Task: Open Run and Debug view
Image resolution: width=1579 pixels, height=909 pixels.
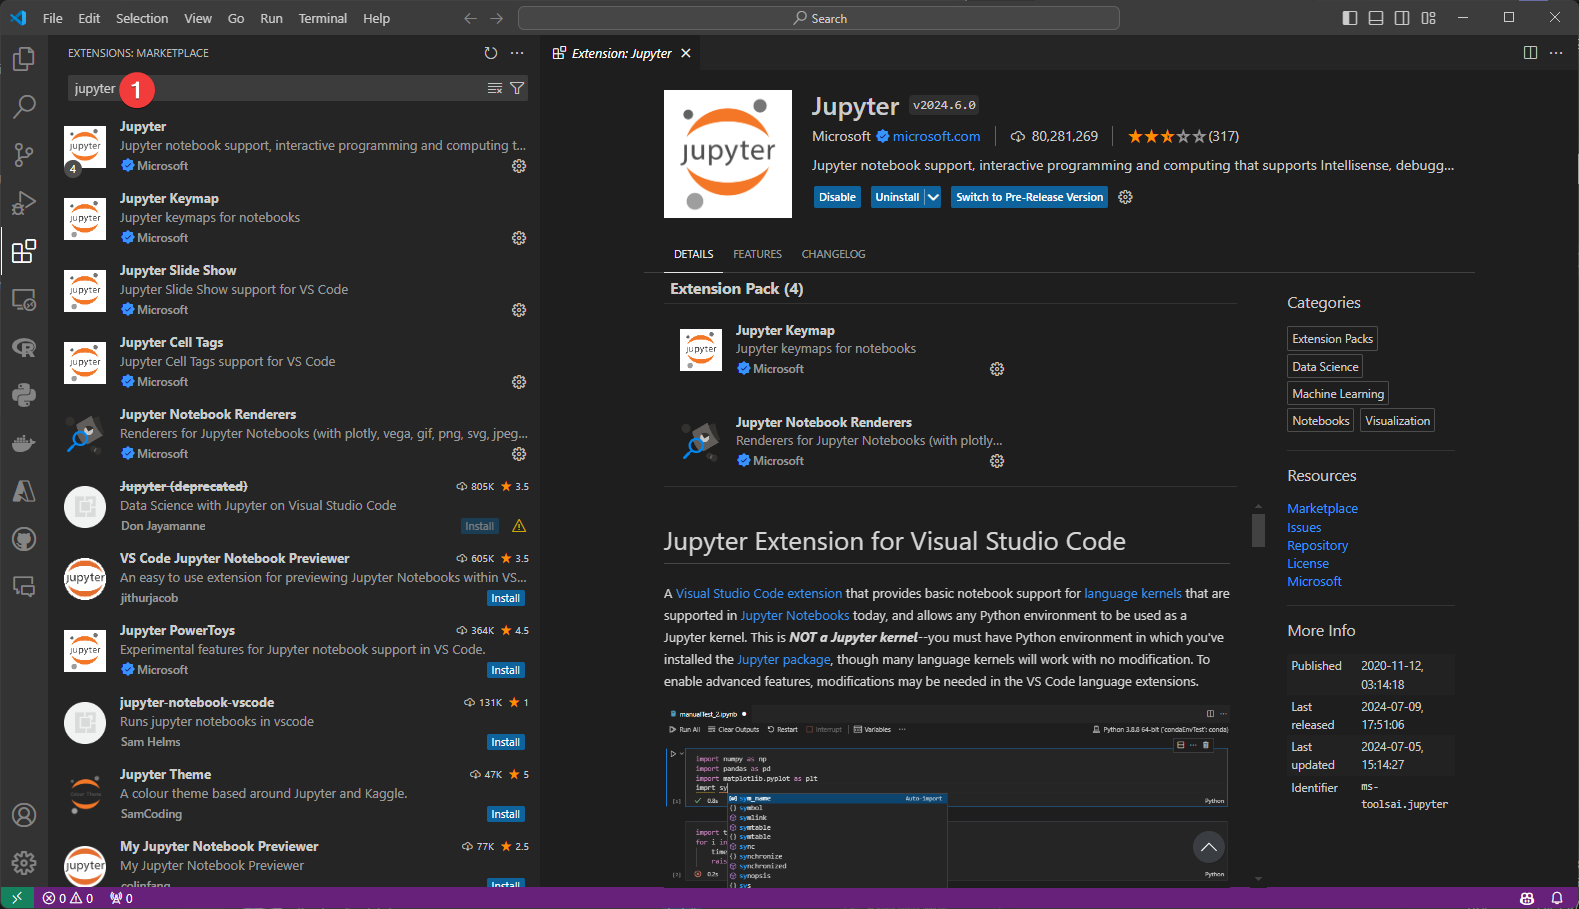Action: pyautogui.click(x=24, y=203)
